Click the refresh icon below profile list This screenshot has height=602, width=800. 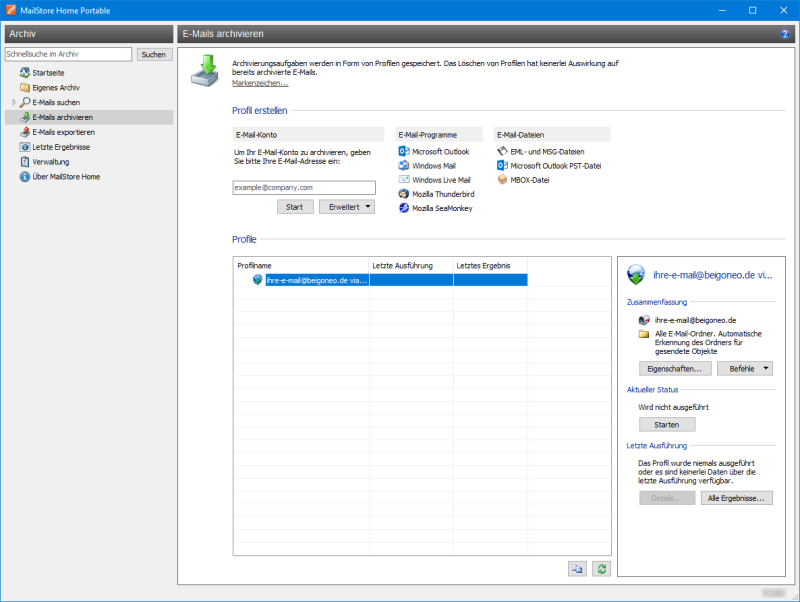coord(601,568)
